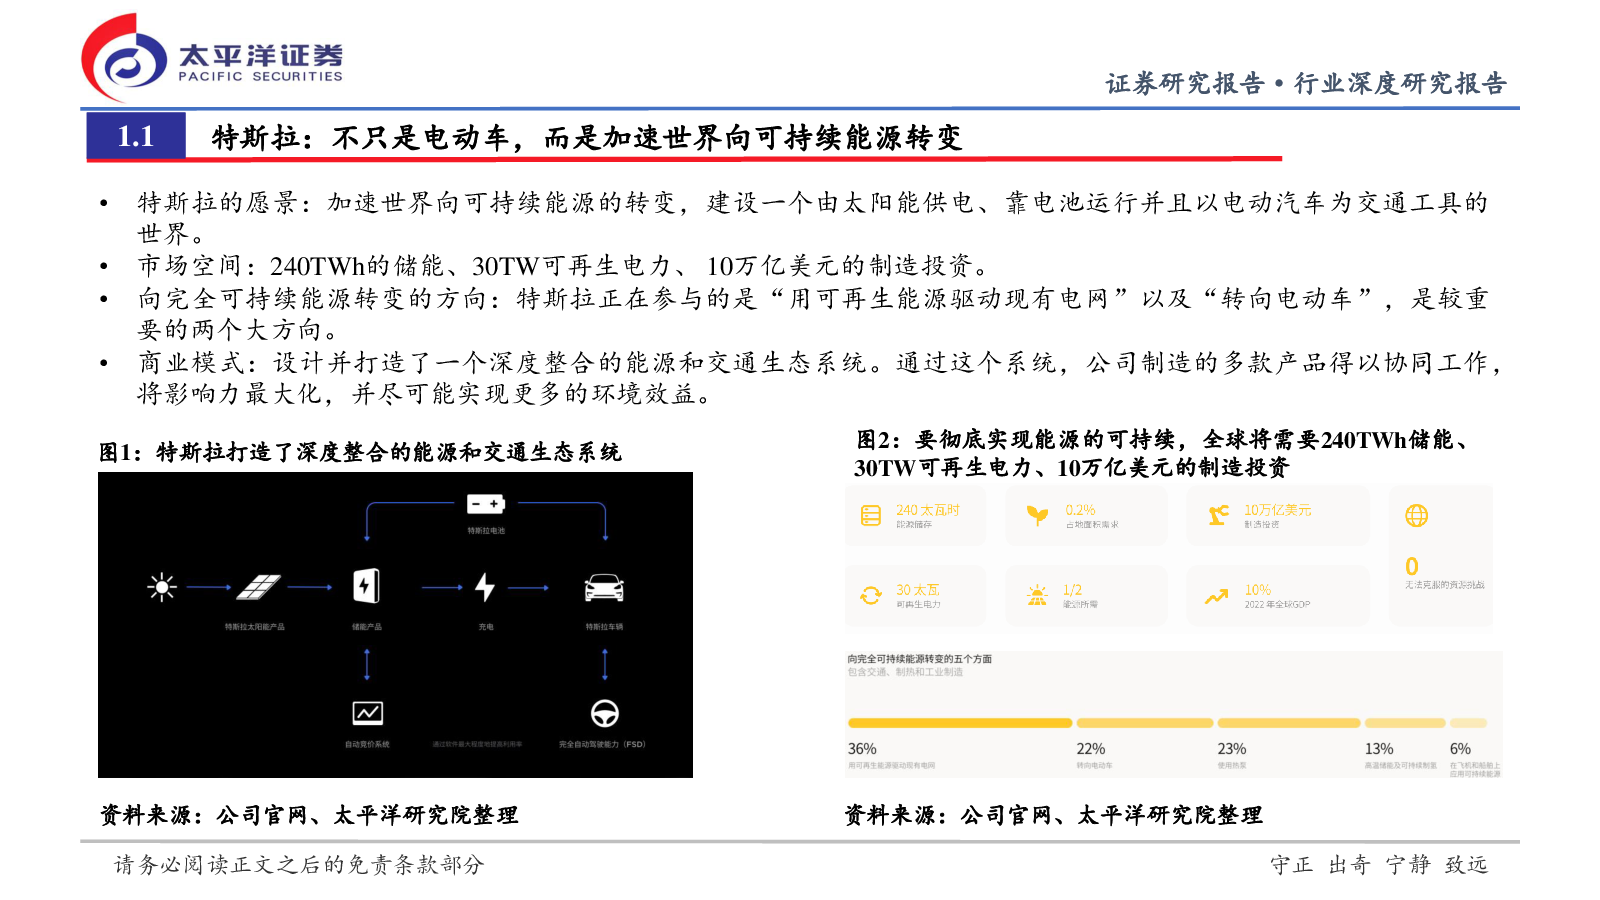
Task: Click the car icon above 特斯拉车辆
Action: coord(604,587)
